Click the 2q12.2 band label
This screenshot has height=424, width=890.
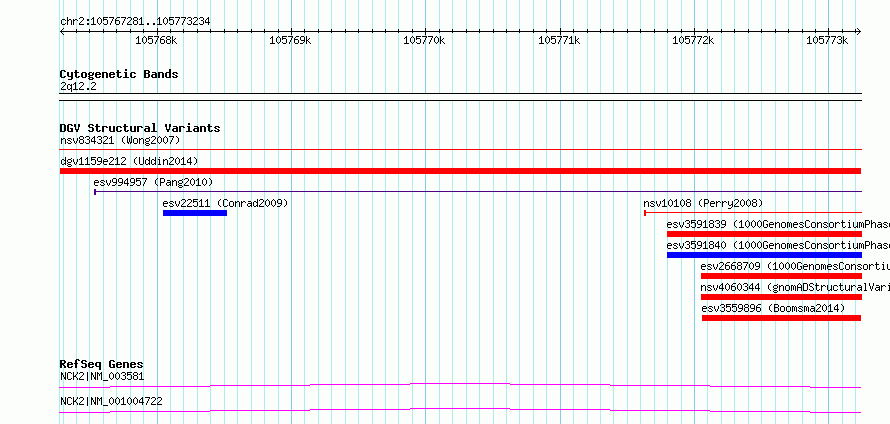tap(78, 86)
